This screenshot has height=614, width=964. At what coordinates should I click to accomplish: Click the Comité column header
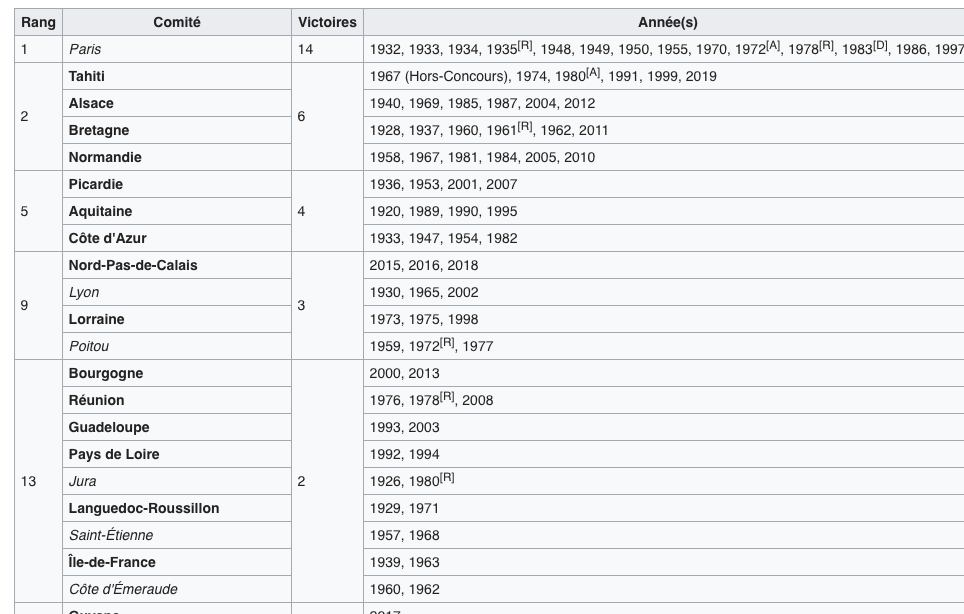coord(177,22)
